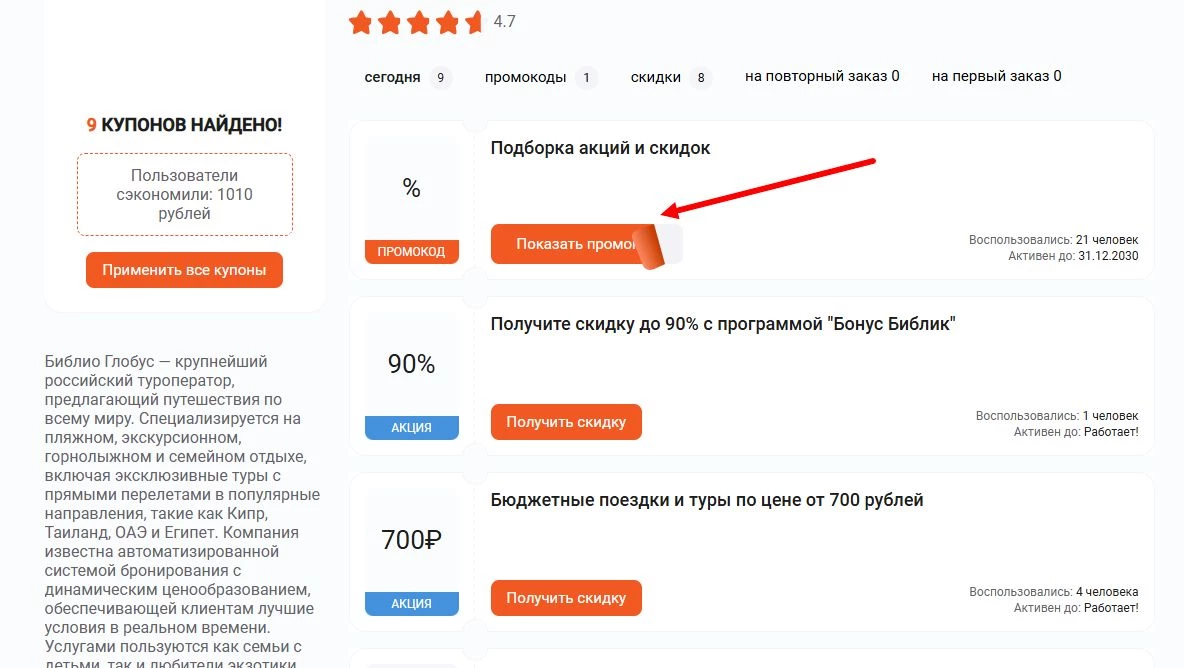Click the 'Применить все купоны' button
The height and width of the screenshot is (668, 1184).
click(x=184, y=269)
